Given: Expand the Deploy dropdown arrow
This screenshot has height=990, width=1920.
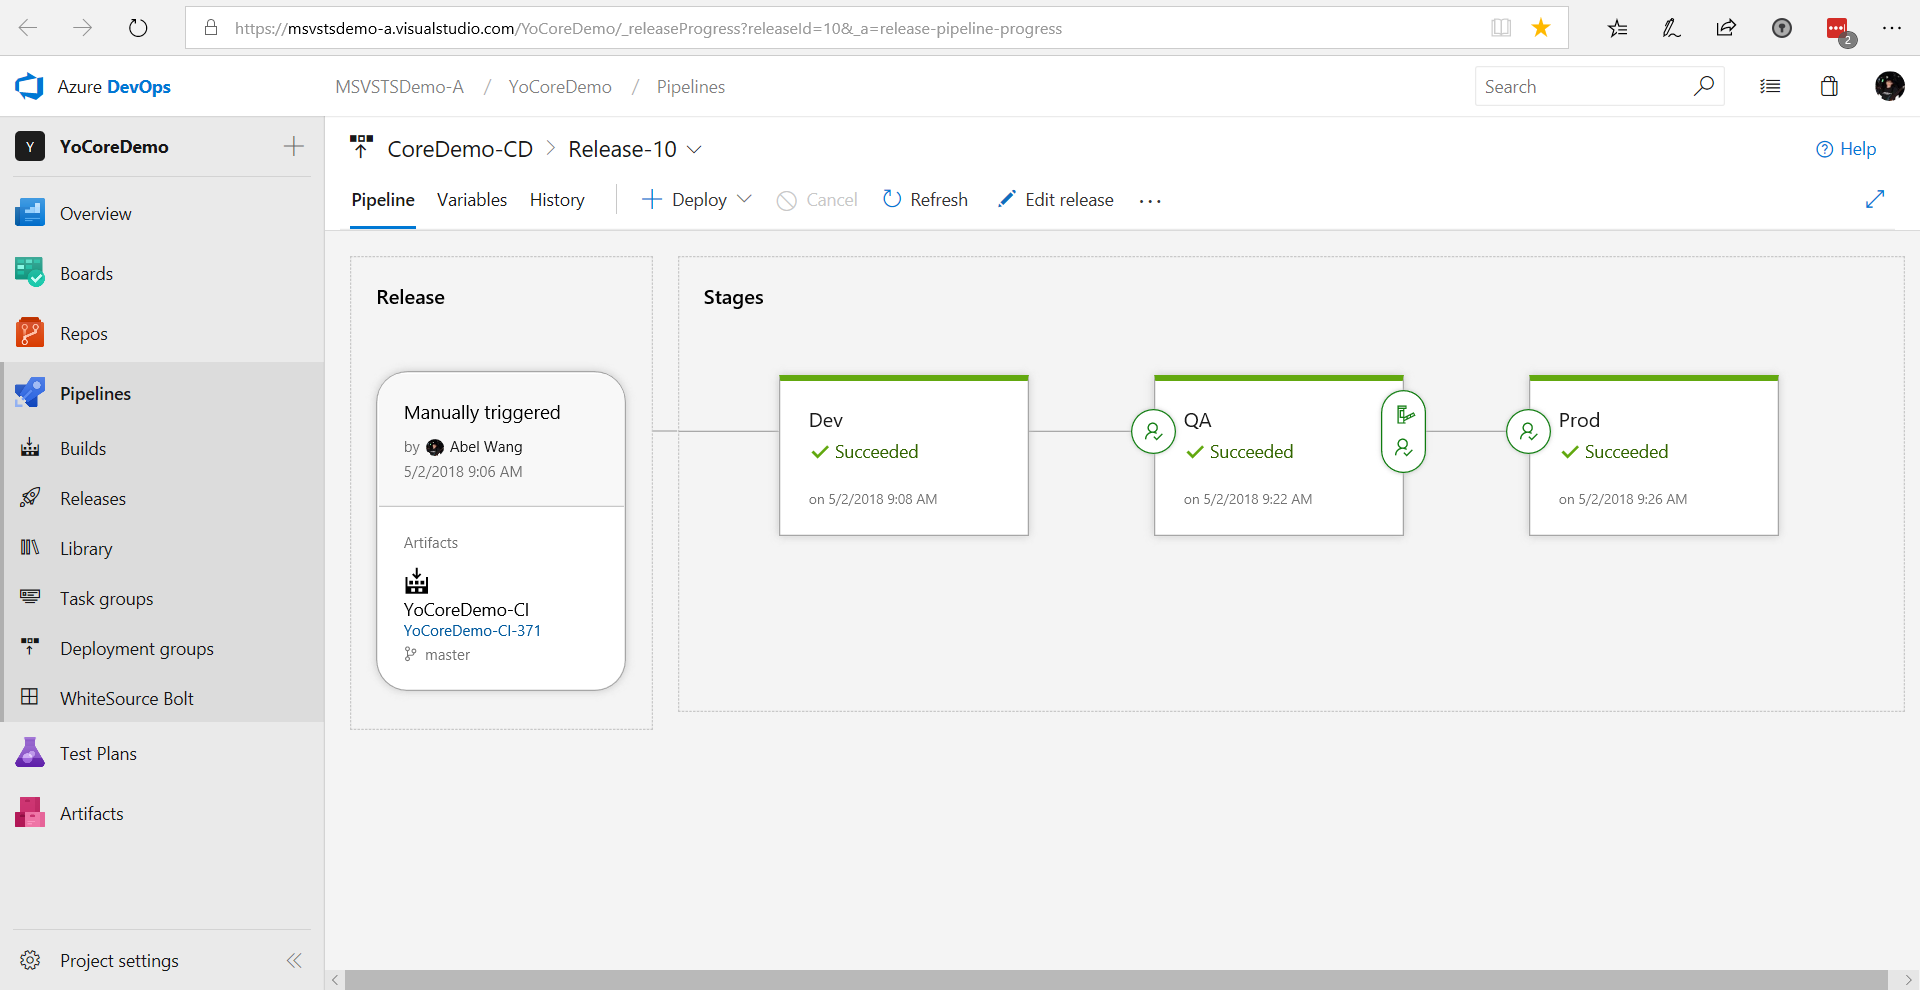Looking at the screenshot, I should coord(744,199).
